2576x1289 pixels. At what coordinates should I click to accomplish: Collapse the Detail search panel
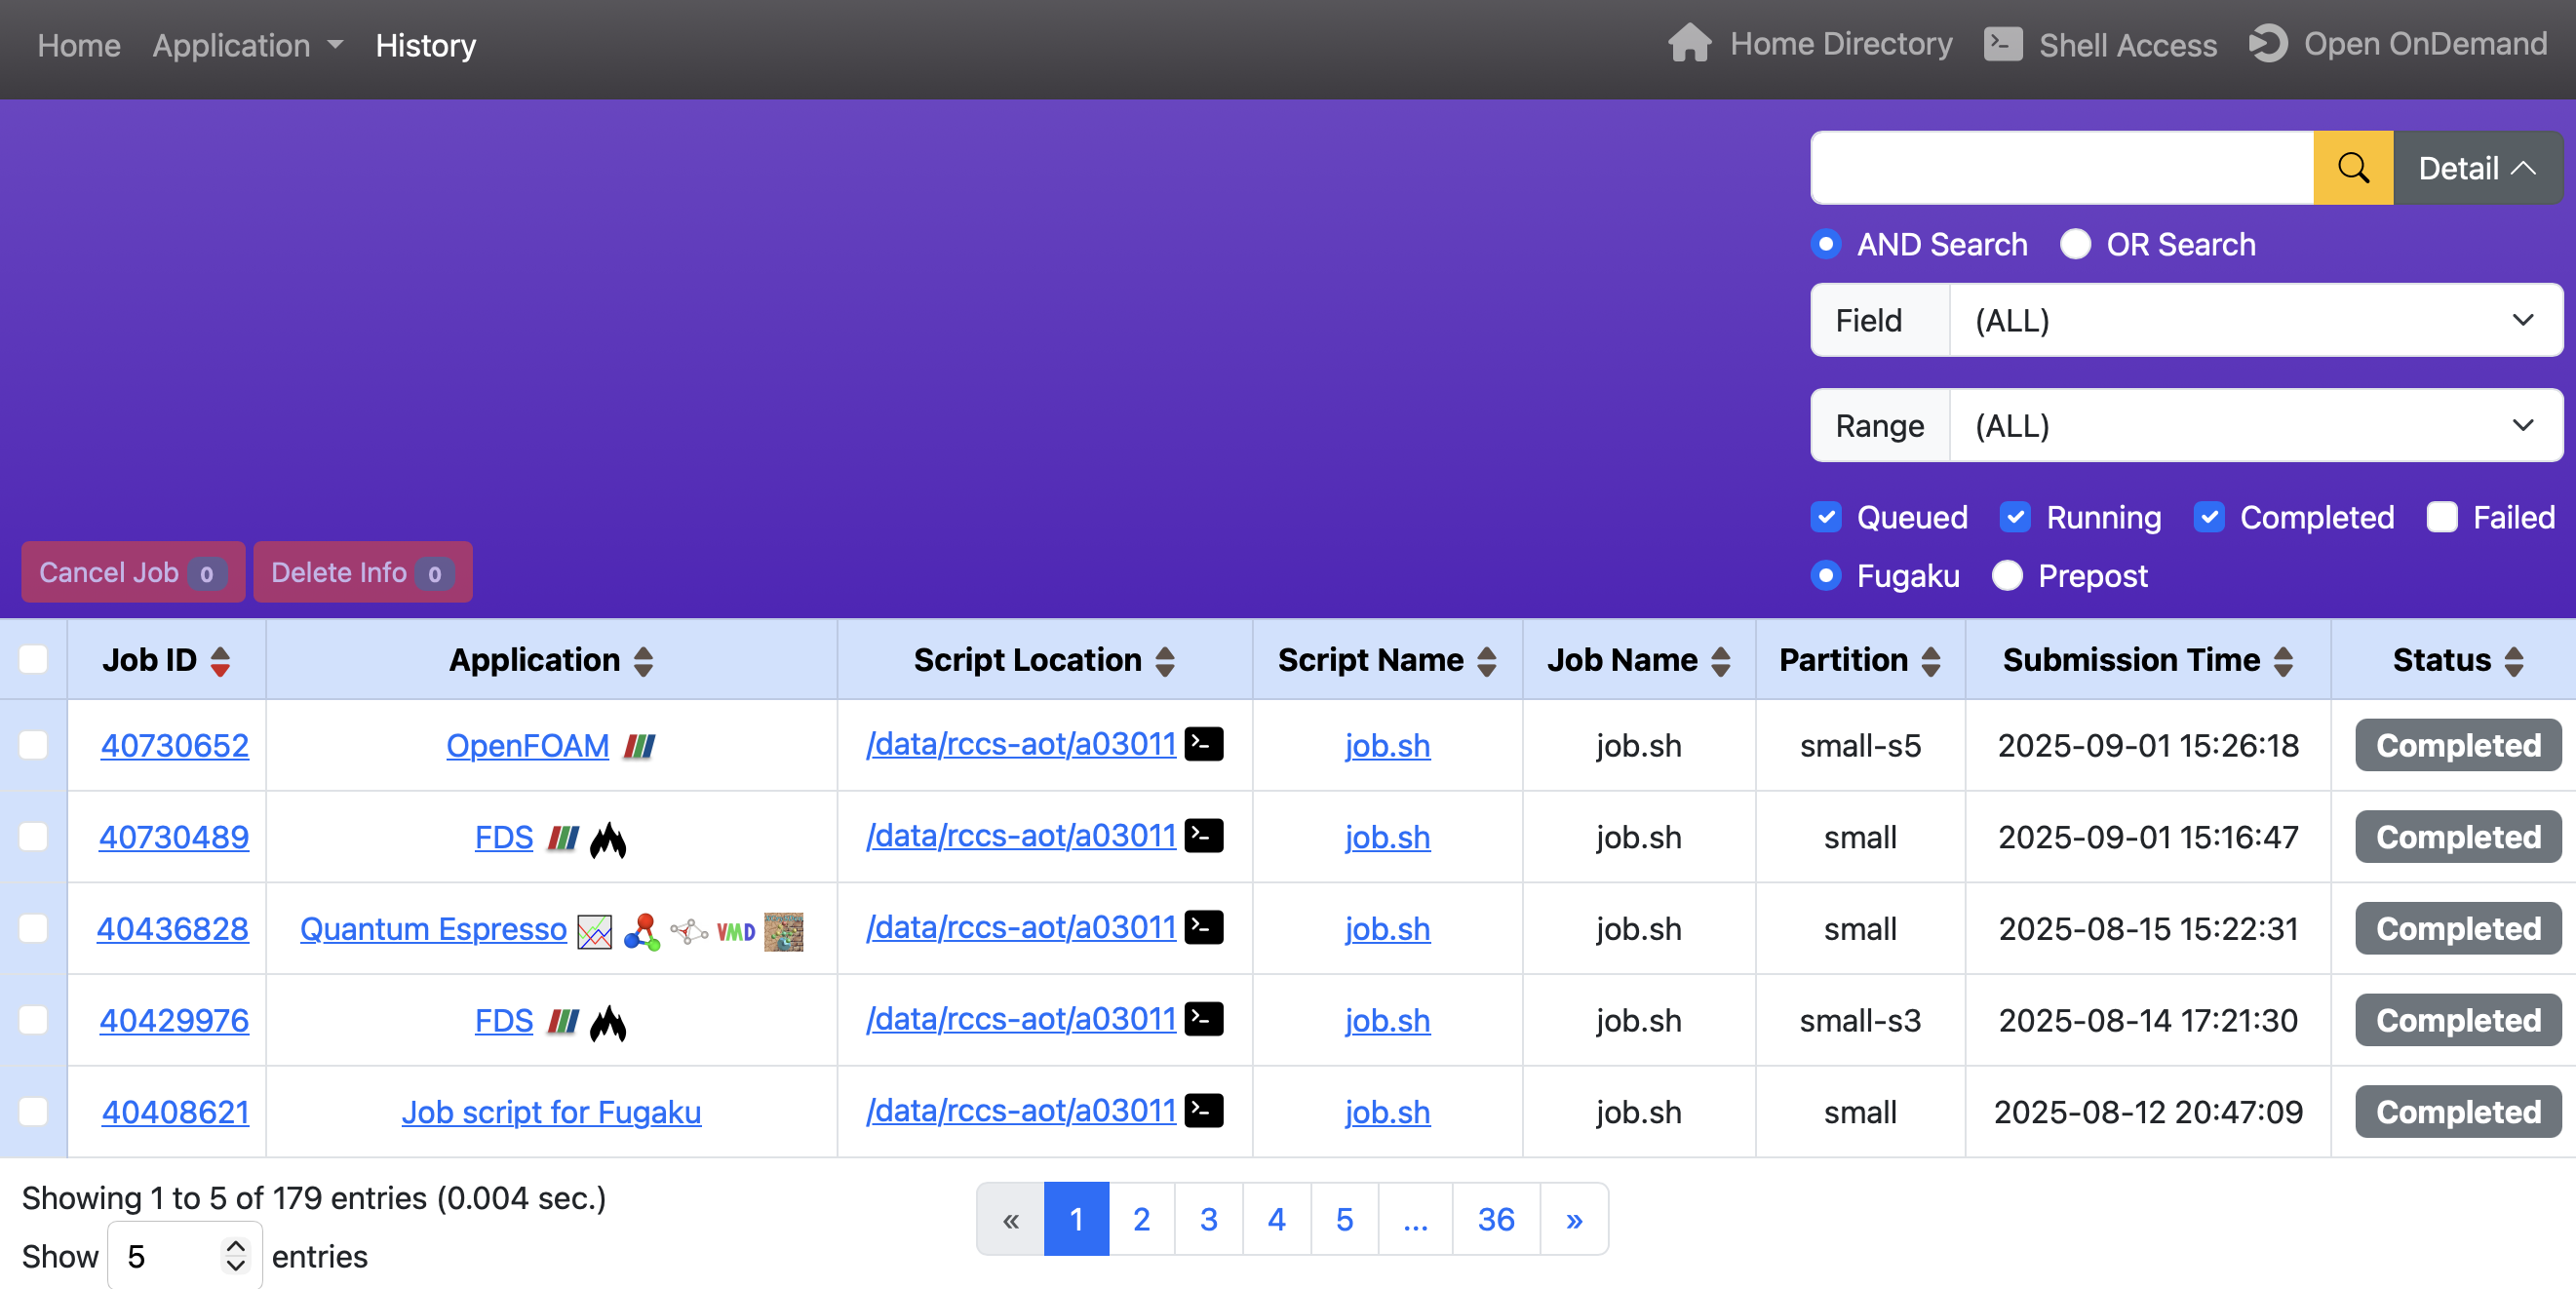coord(2477,167)
